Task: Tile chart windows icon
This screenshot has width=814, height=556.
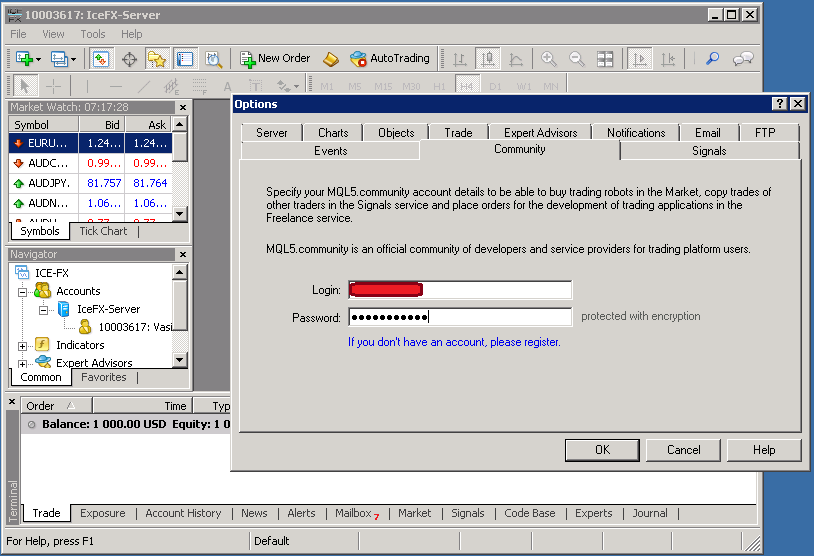Action: 605,59
